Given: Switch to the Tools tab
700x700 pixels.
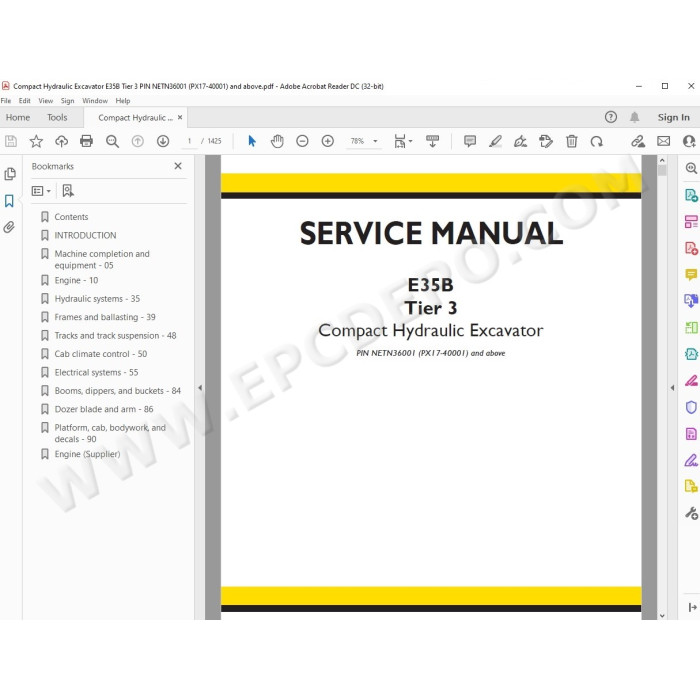Looking at the screenshot, I should click(x=57, y=117).
